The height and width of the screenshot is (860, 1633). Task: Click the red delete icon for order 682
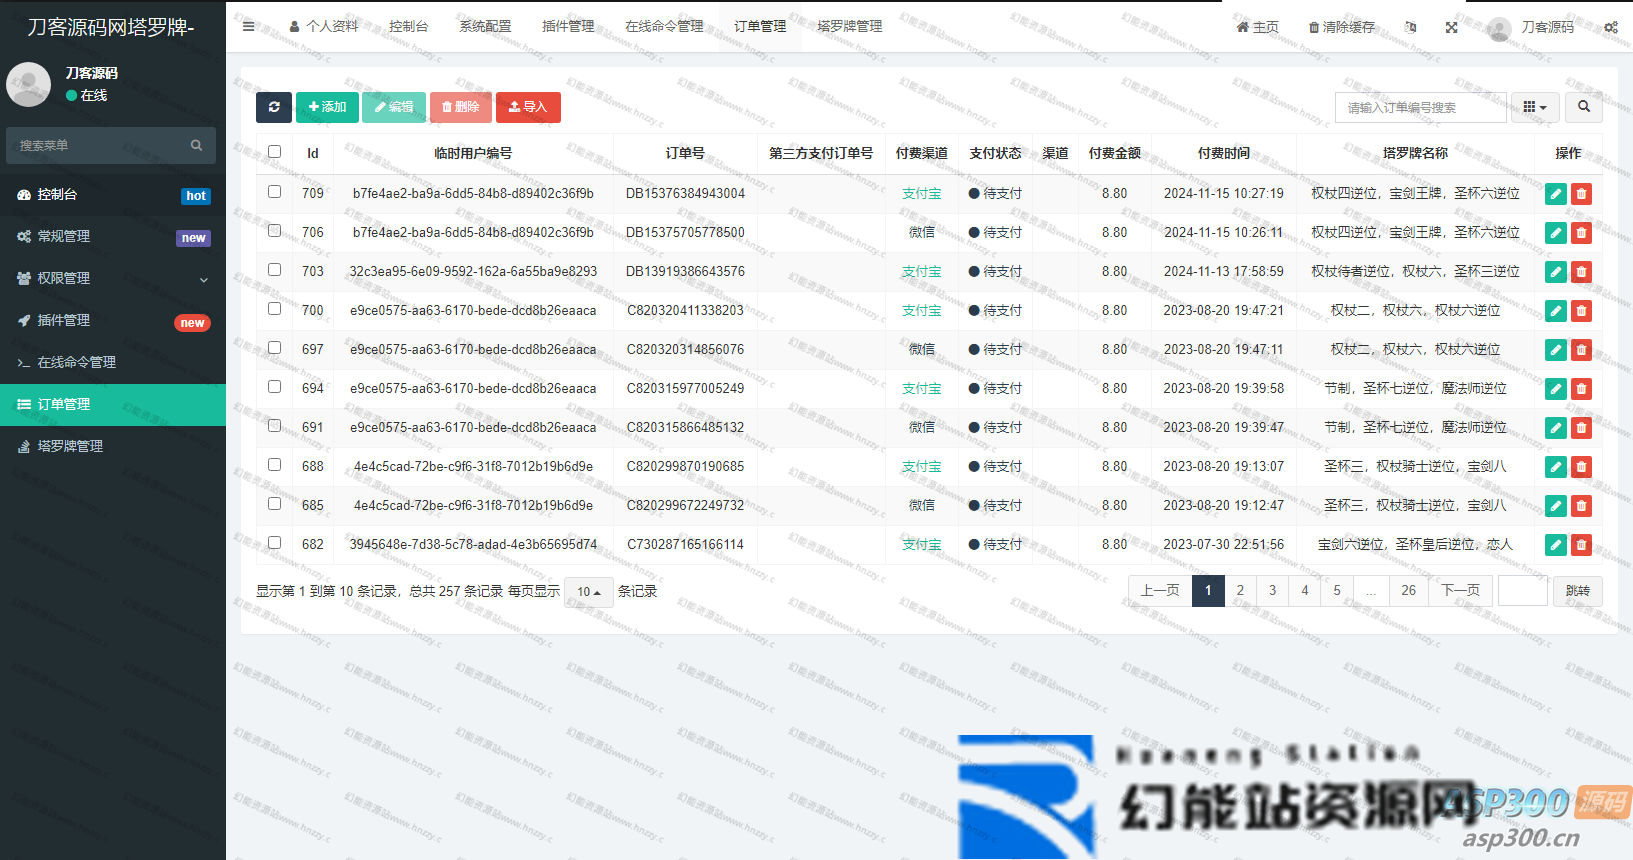point(1581,545)
